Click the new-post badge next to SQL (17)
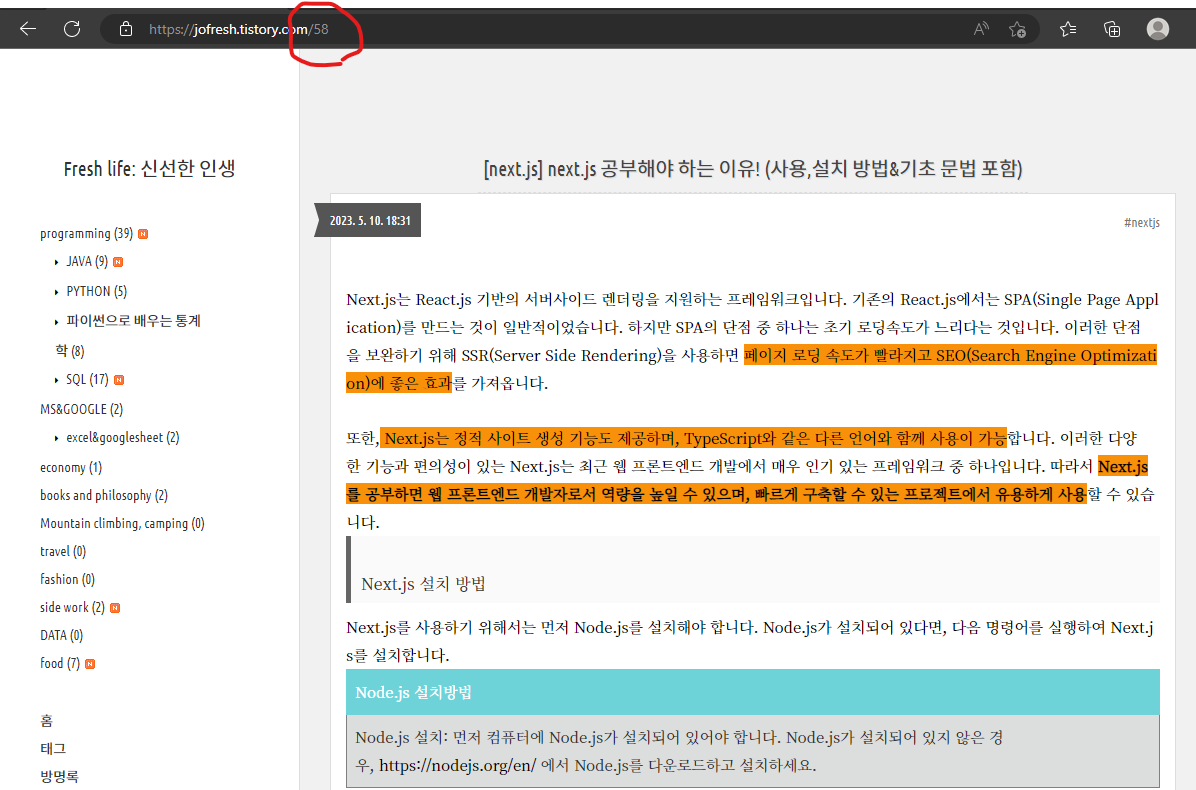The image size is (1196, 790). pyautogui.click(x=119, y=380)
